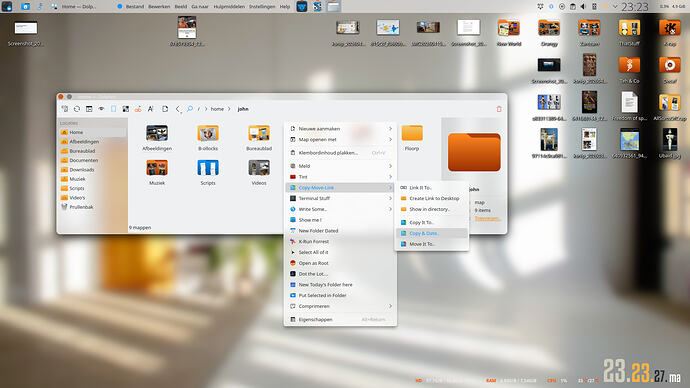Click the refresh icon in Dolphin toolbar

(x=77, y=109)
